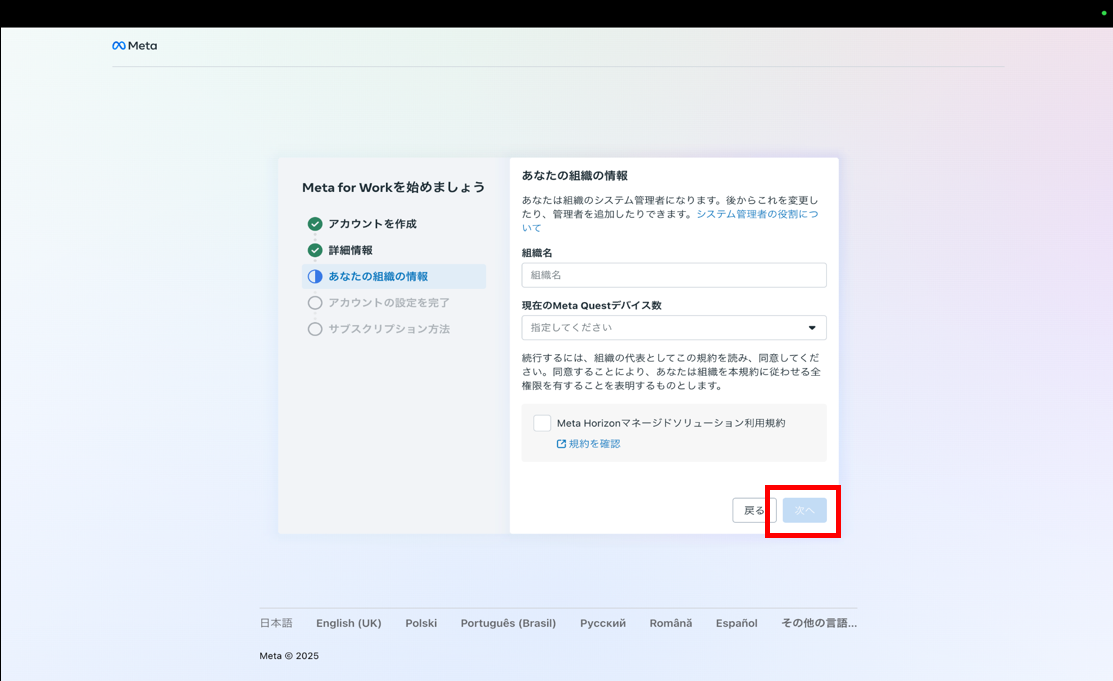Click half-filled circle beside あなたの組織の情報

click(315, 276)
